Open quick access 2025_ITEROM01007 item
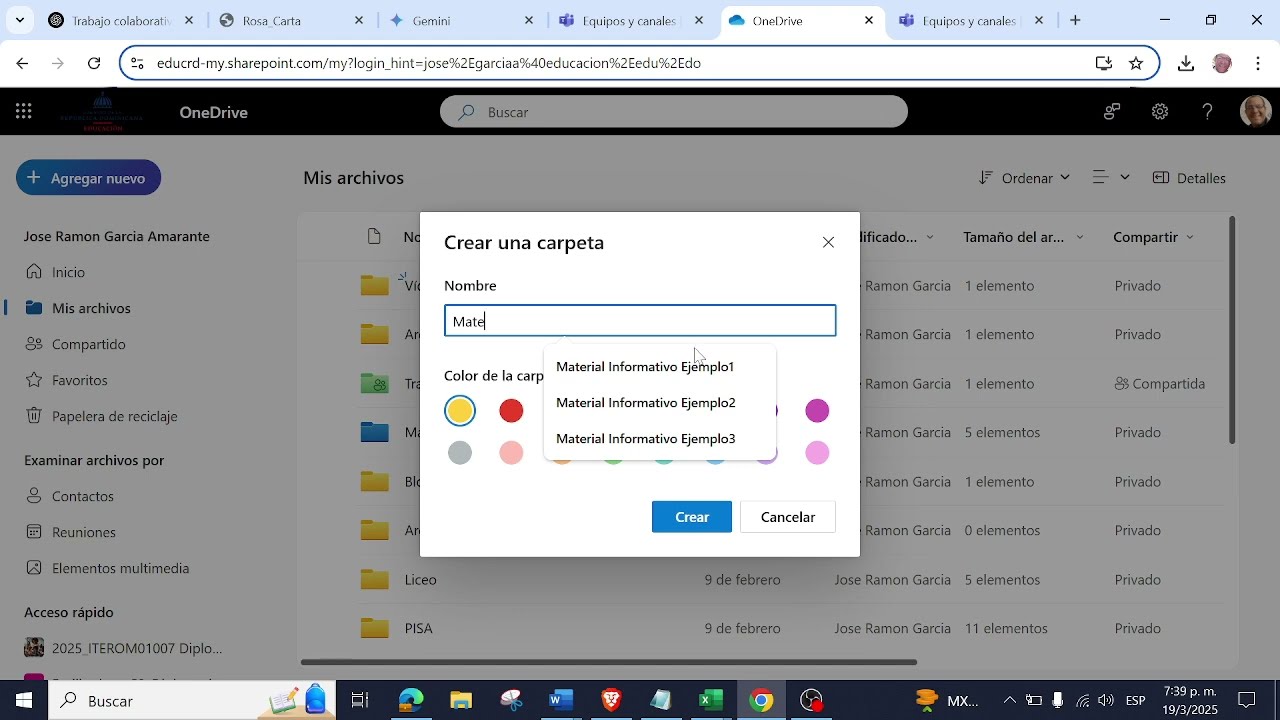The image size is (1280, 720). (x=136, y=648)
